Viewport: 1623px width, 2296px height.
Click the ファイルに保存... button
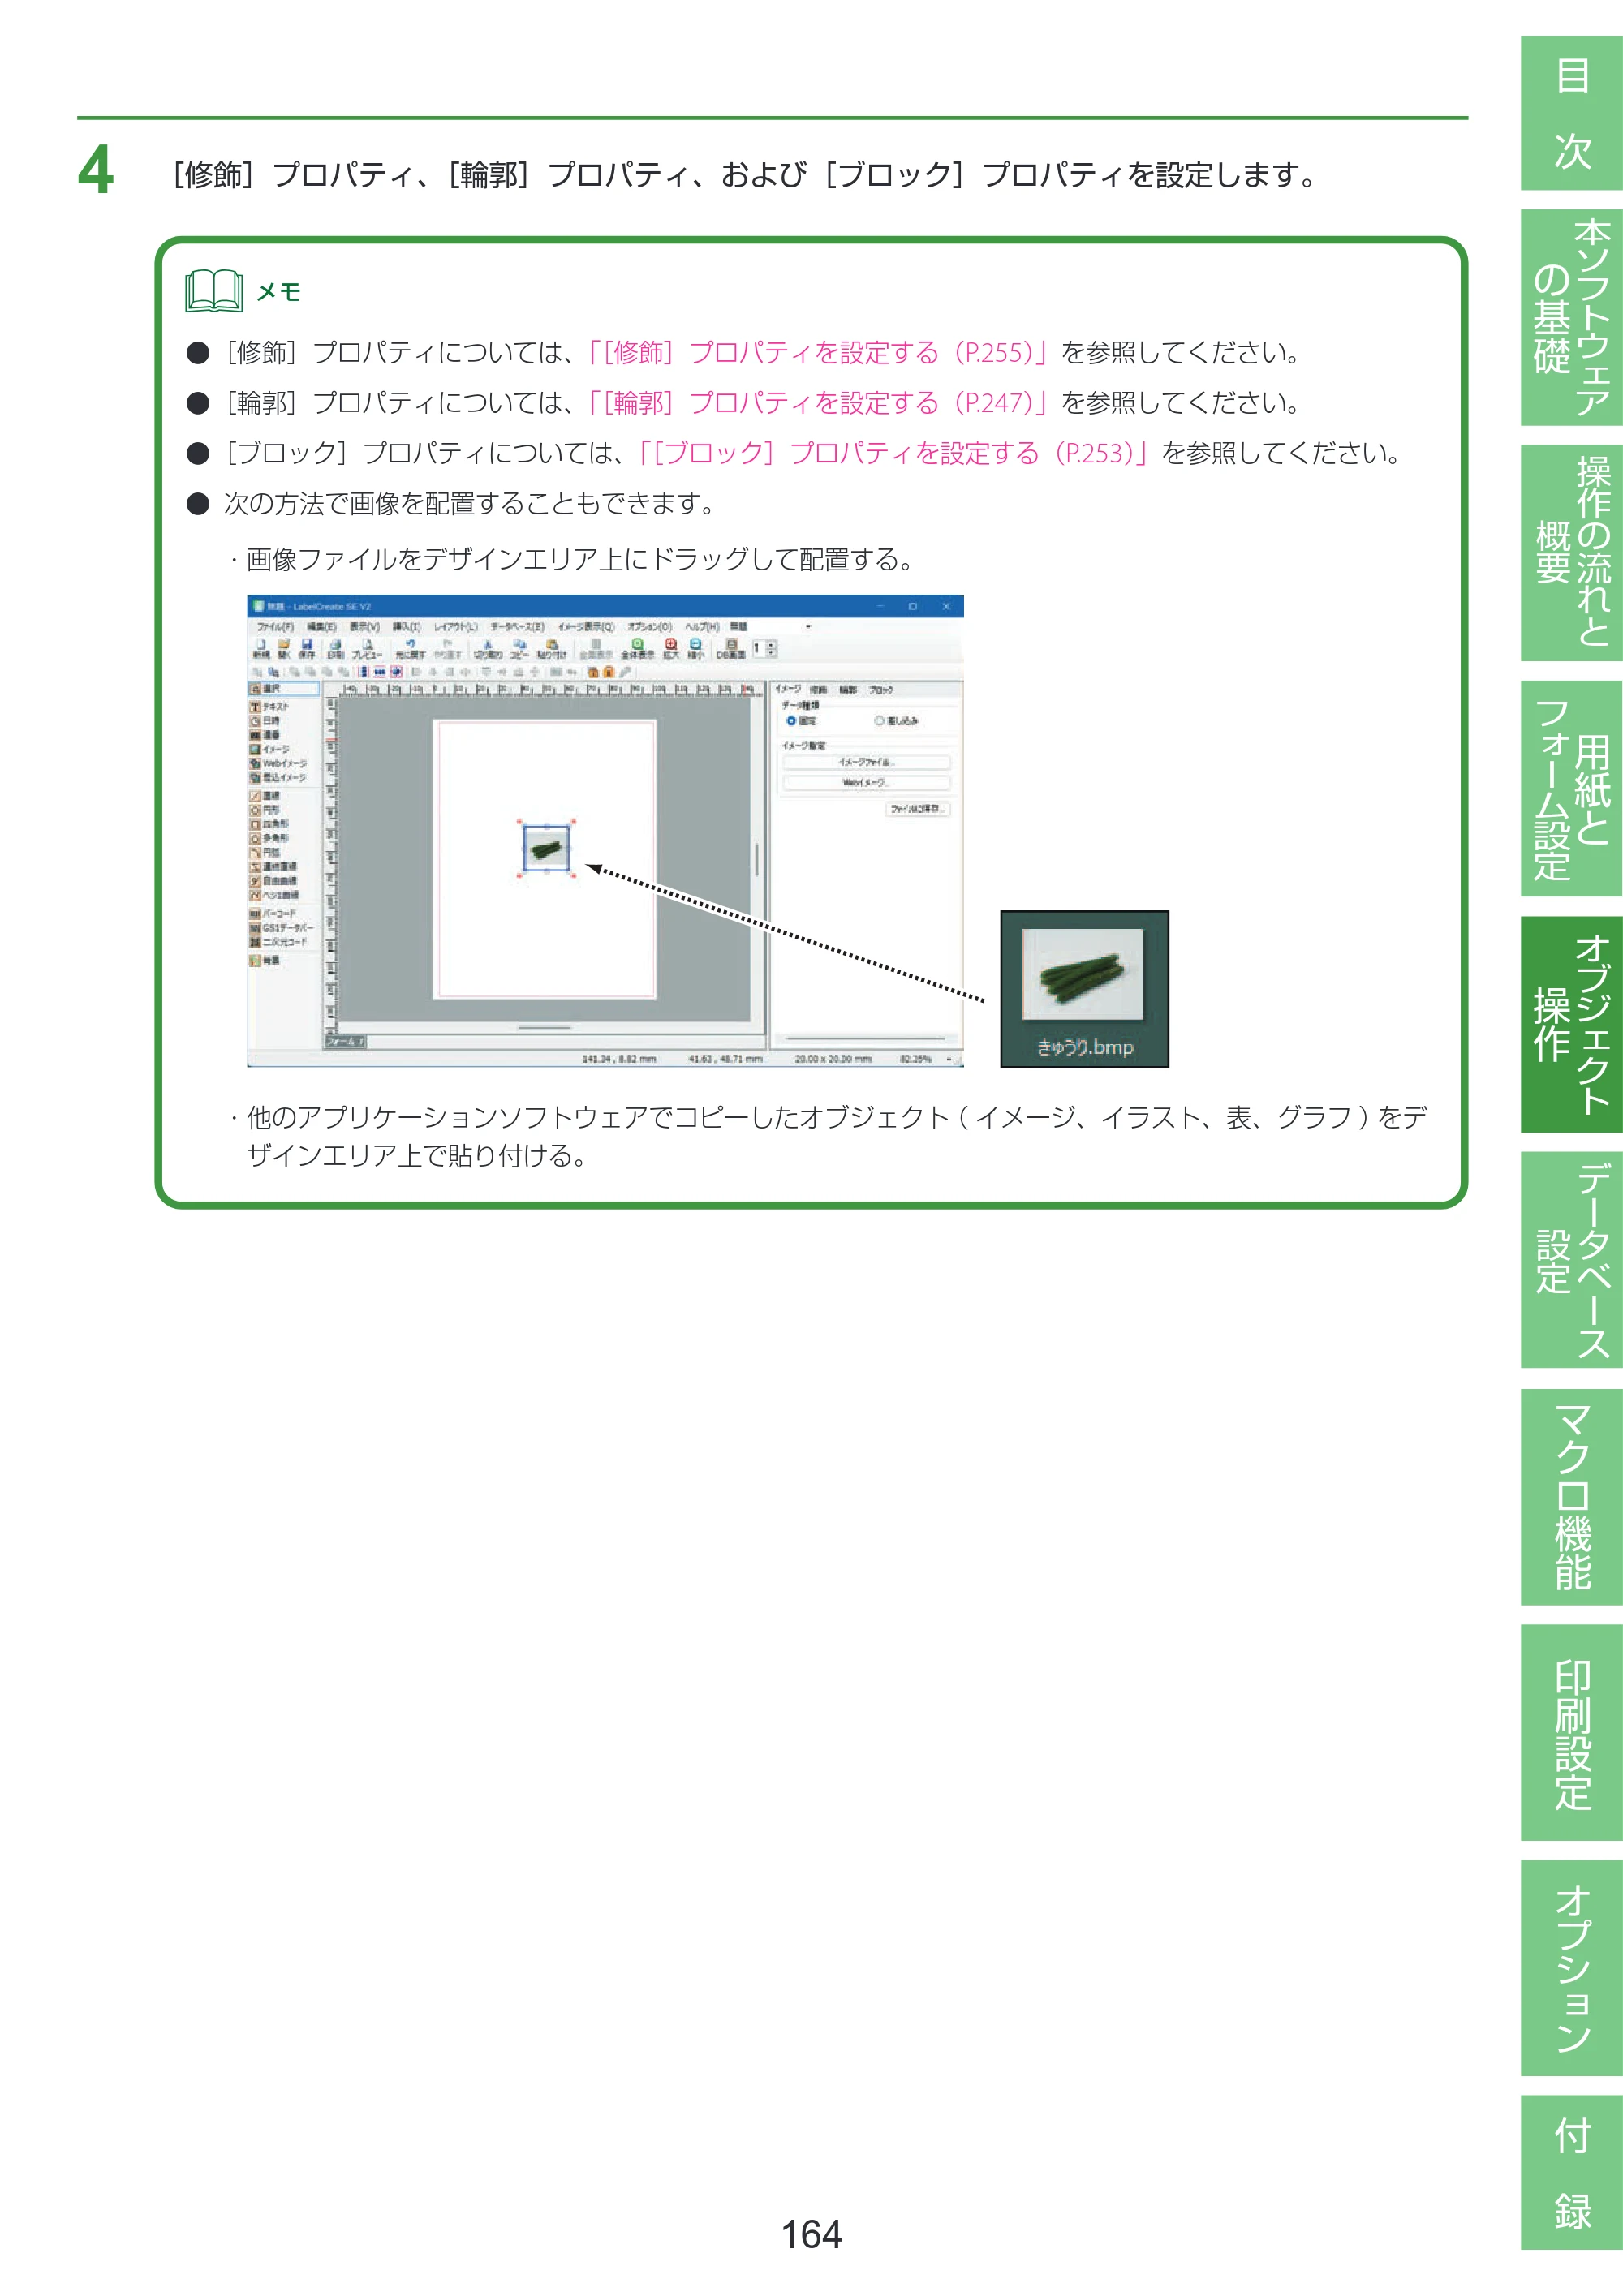917,809
